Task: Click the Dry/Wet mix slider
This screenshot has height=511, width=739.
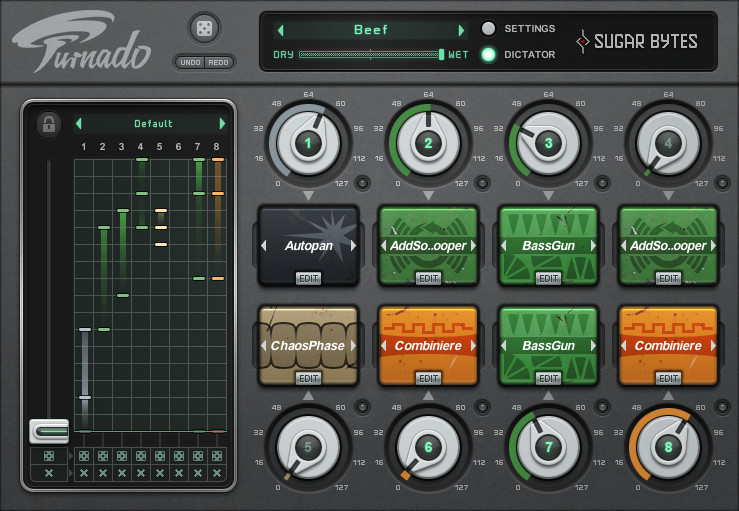Action: [371, 55]
